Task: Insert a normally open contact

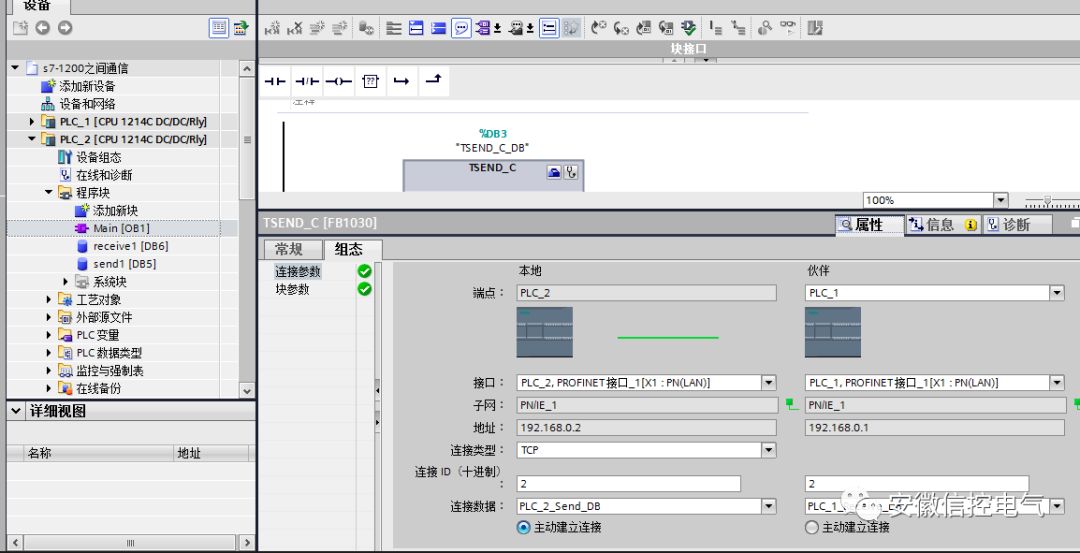Action: pos(275,81)
